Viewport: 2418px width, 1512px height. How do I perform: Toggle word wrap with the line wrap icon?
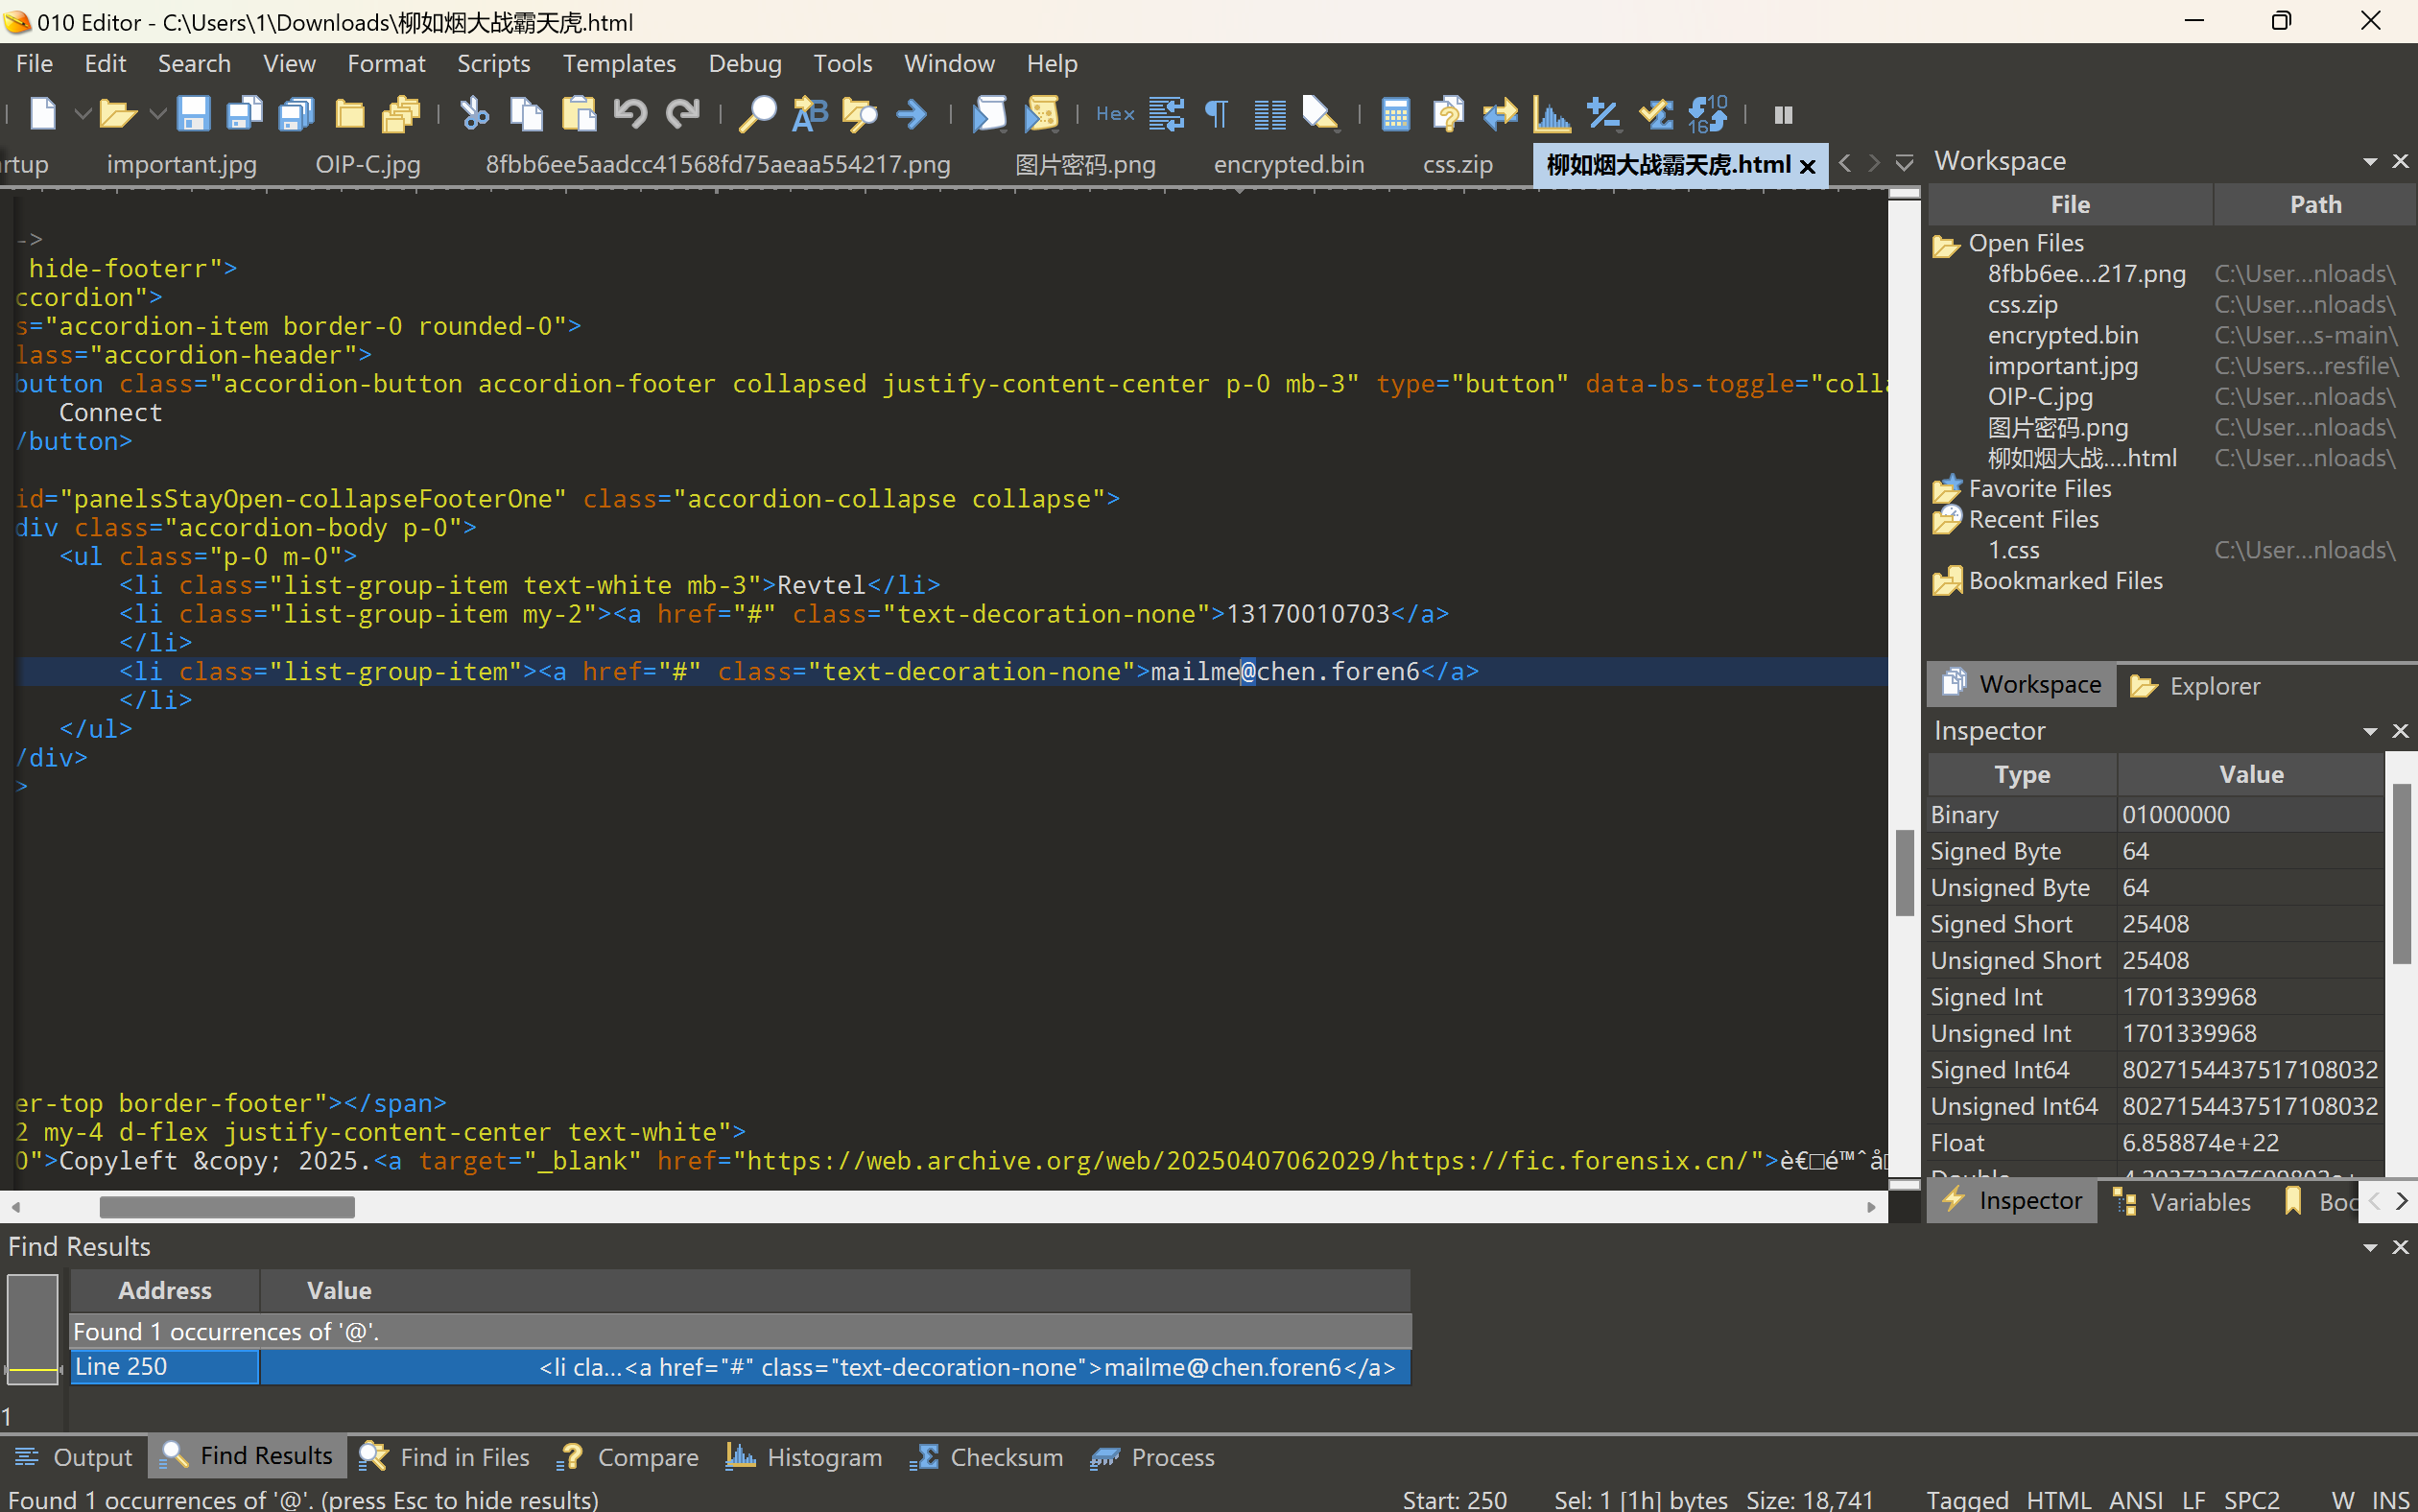1166,114
